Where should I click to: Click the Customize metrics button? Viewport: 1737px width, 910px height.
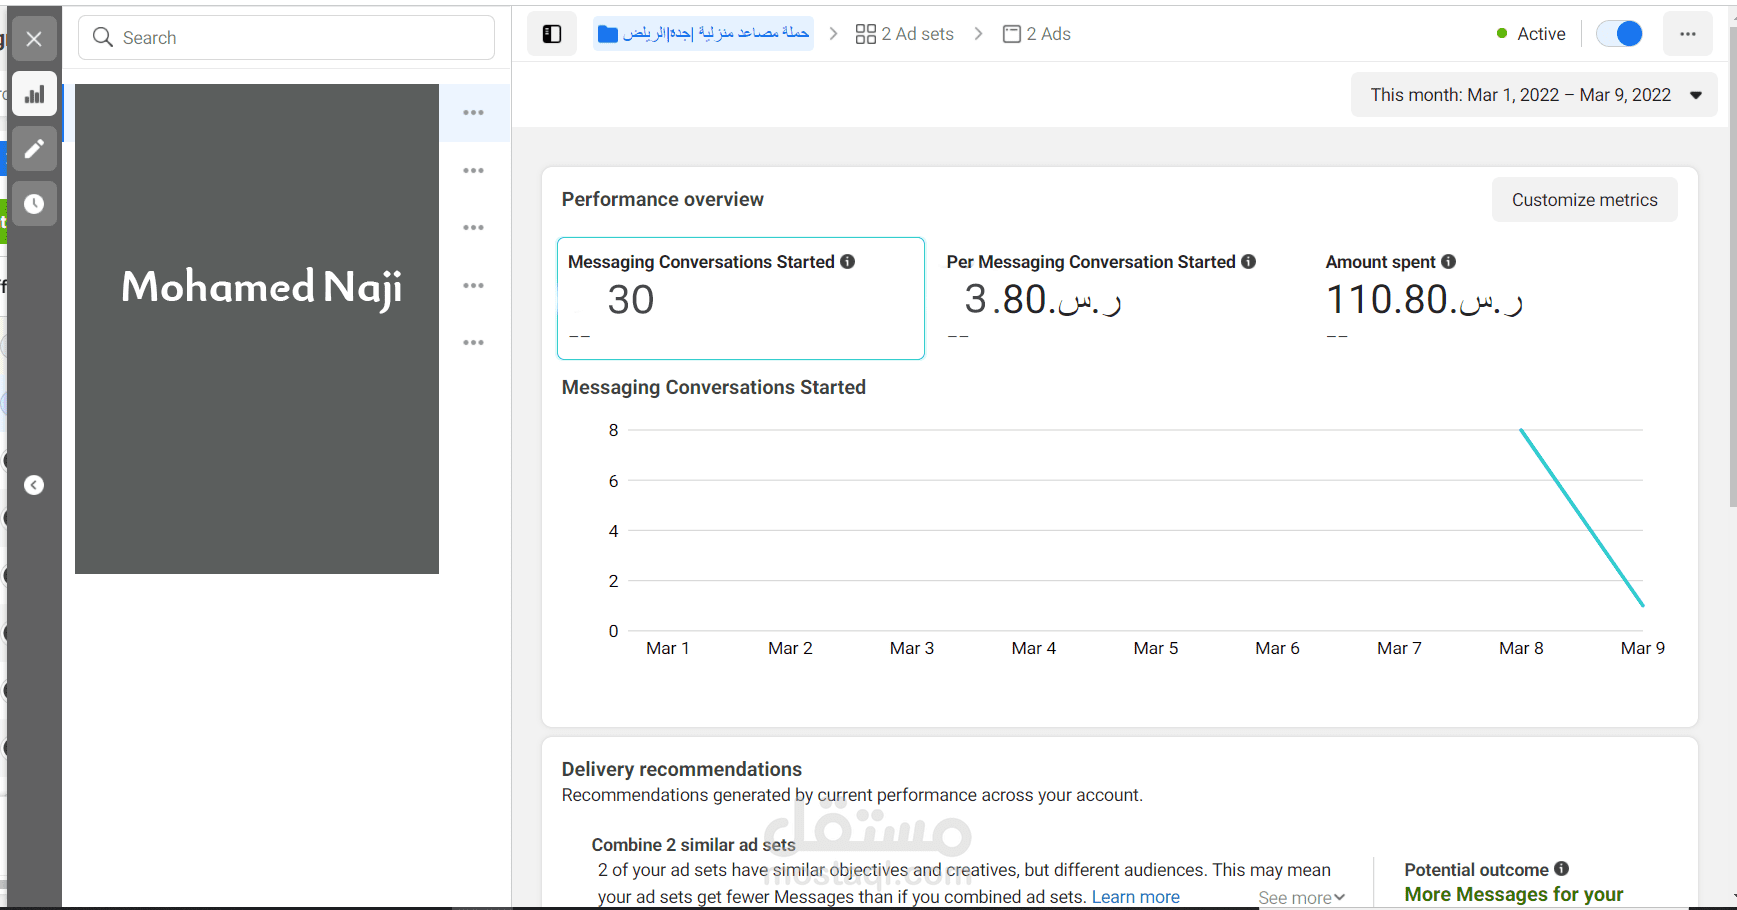pos(1584,200)
